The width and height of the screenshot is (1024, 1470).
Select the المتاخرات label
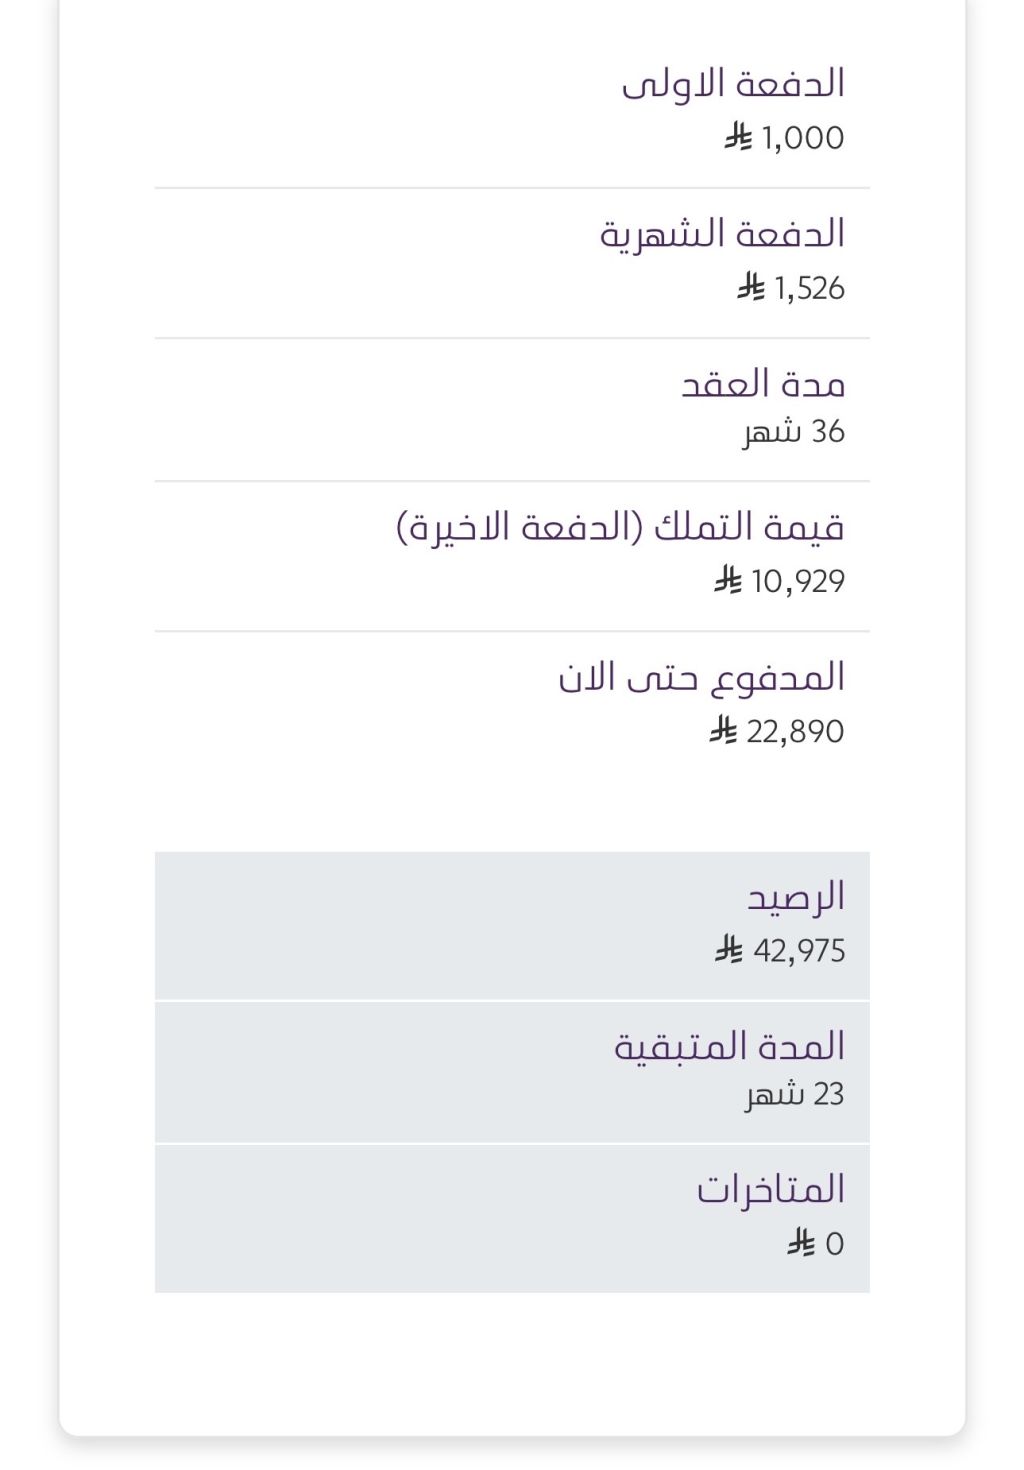[x=771, y=1190]
